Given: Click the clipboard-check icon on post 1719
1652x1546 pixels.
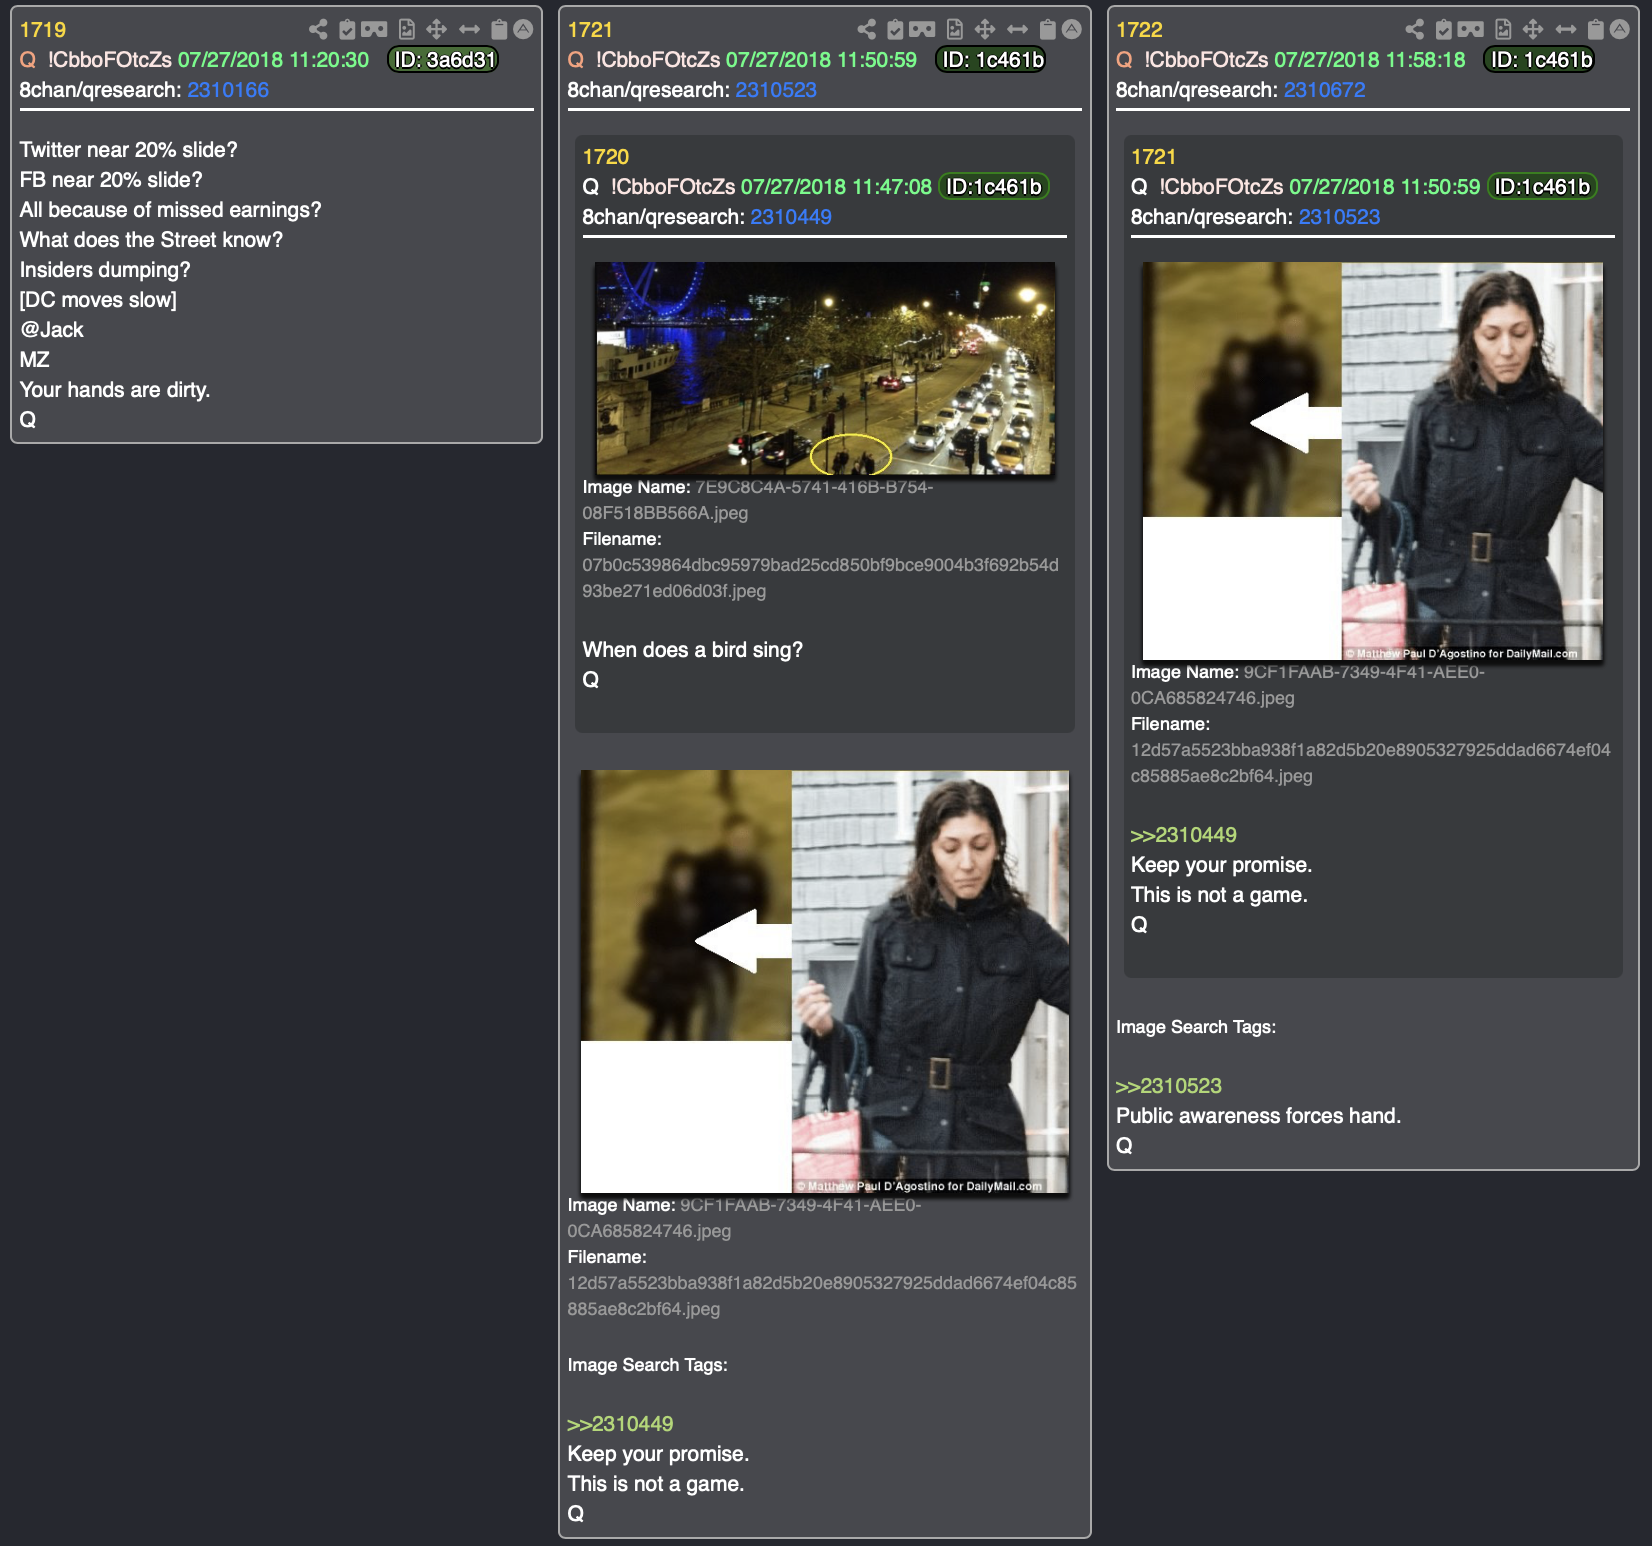Looking at the screenshot, I should [347, 29].
